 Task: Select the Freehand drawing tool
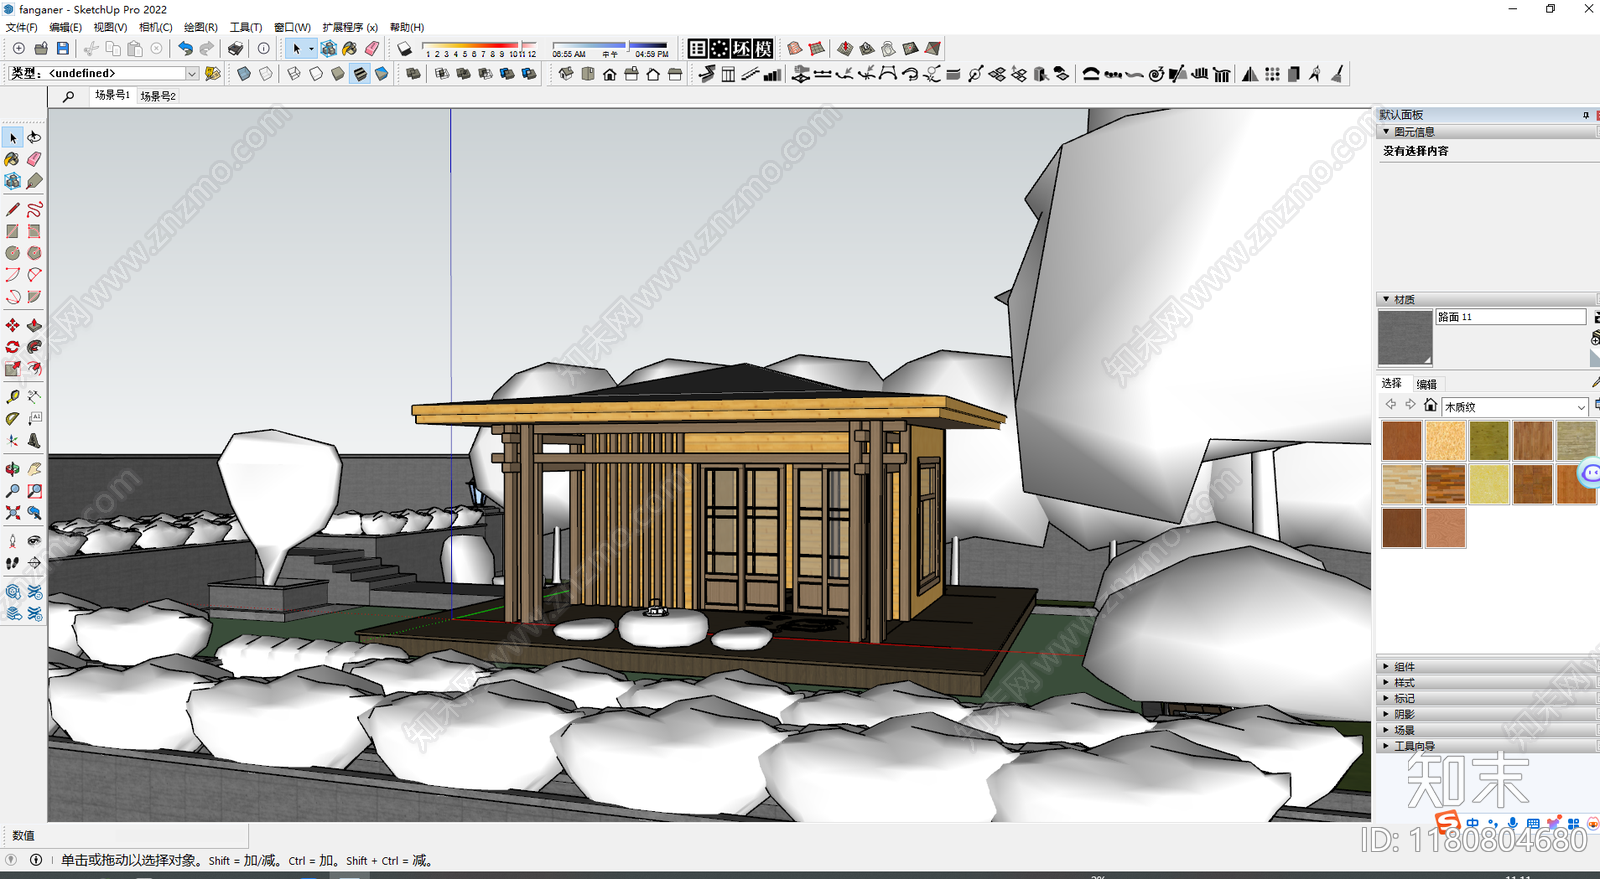[34, 209]
